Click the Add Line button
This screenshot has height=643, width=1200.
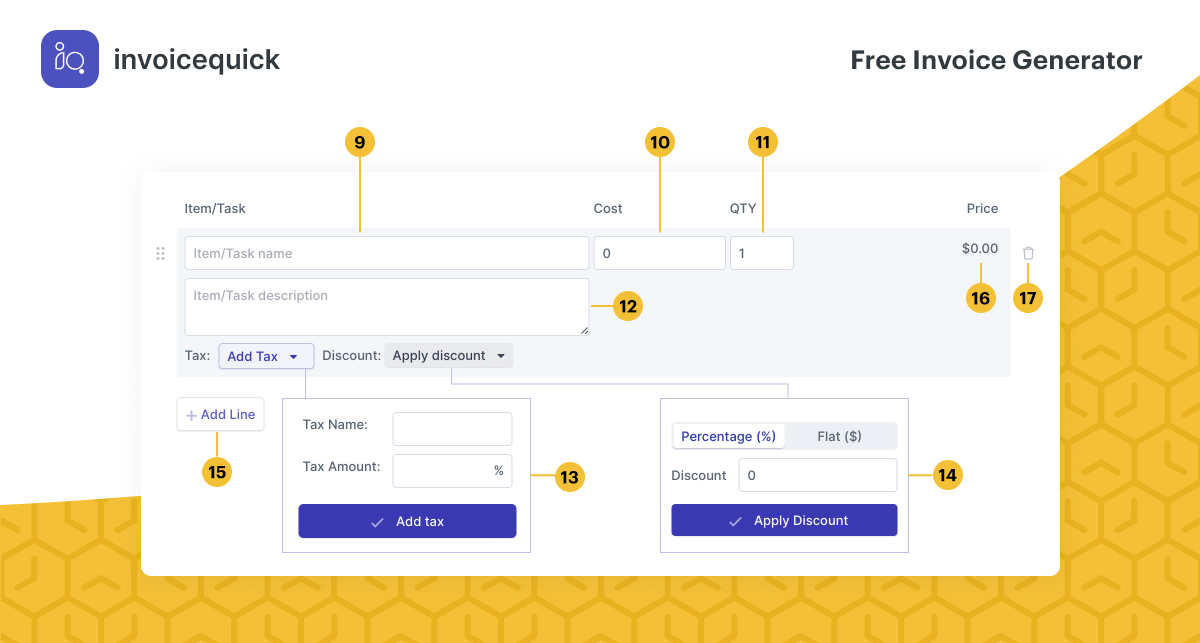point(220,414)
